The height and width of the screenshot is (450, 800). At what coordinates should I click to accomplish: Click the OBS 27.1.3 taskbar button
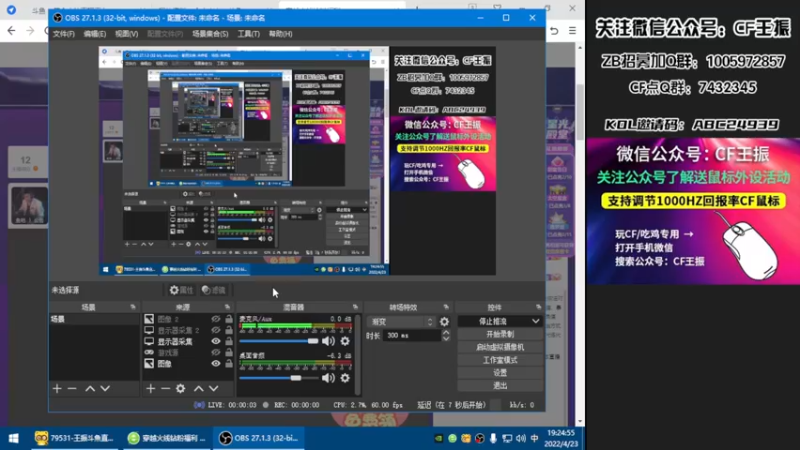pyautogui.click(x=259, y=438)
